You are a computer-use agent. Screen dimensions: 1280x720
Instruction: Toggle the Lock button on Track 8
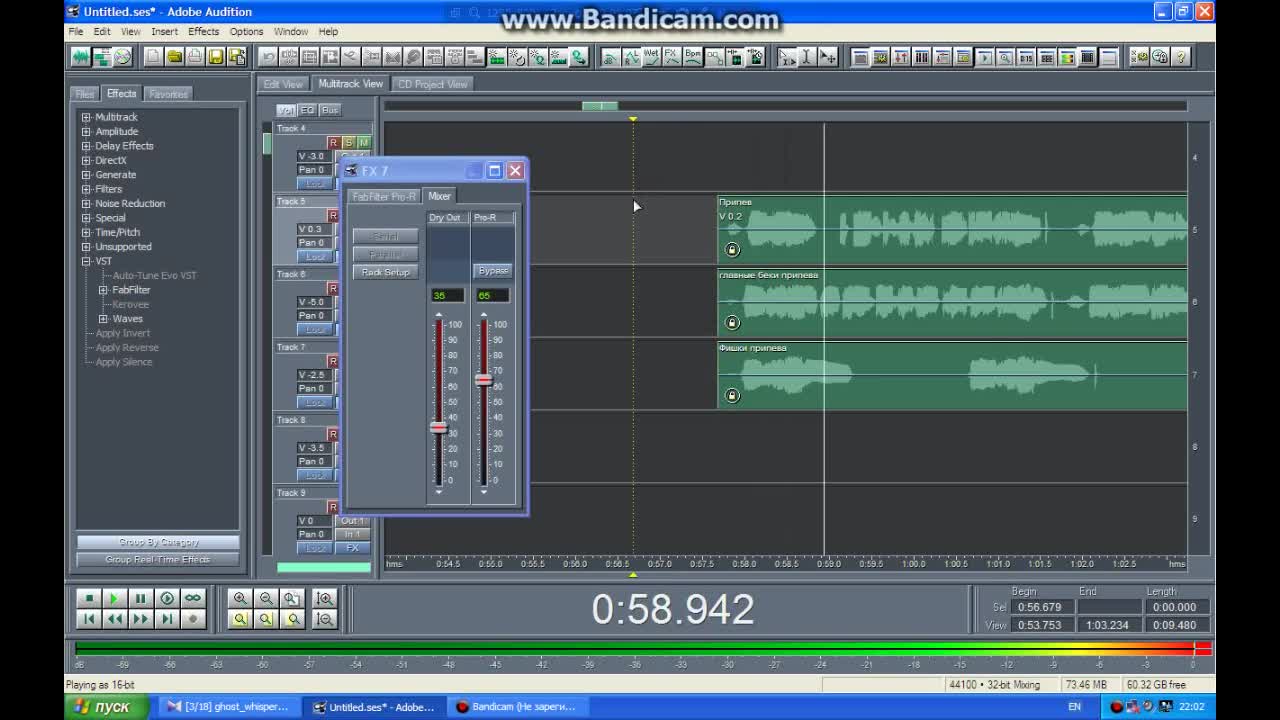[x=315, y=475]
